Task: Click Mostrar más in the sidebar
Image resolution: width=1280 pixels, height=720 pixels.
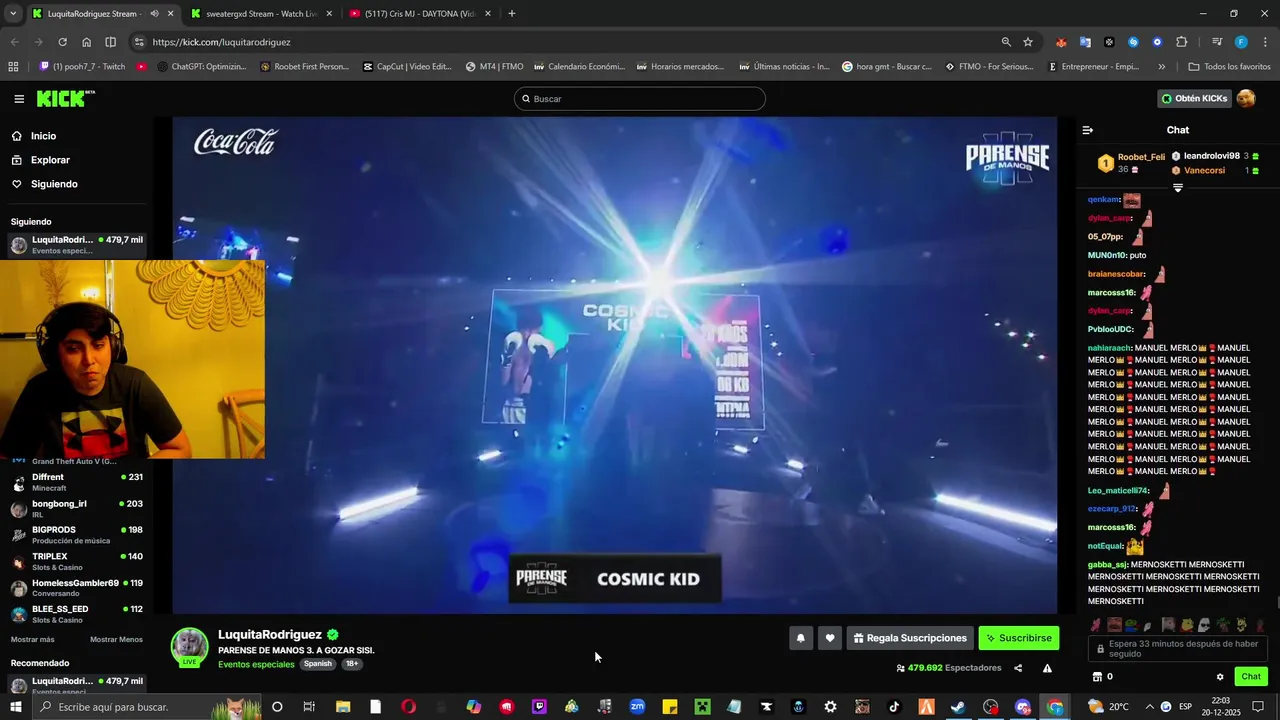Action: click(x=33, y=640)
